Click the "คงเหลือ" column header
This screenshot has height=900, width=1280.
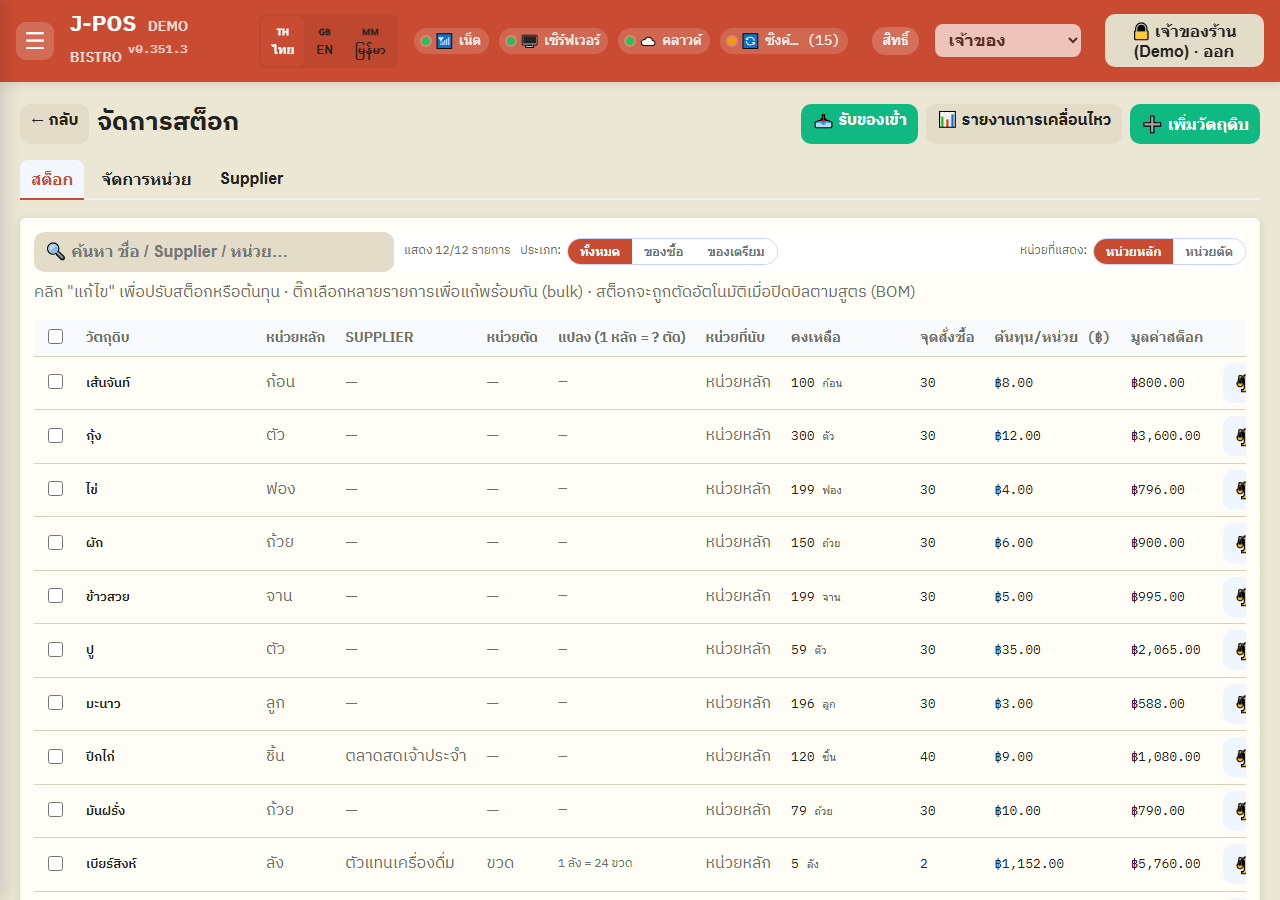(x=816, y=337)
